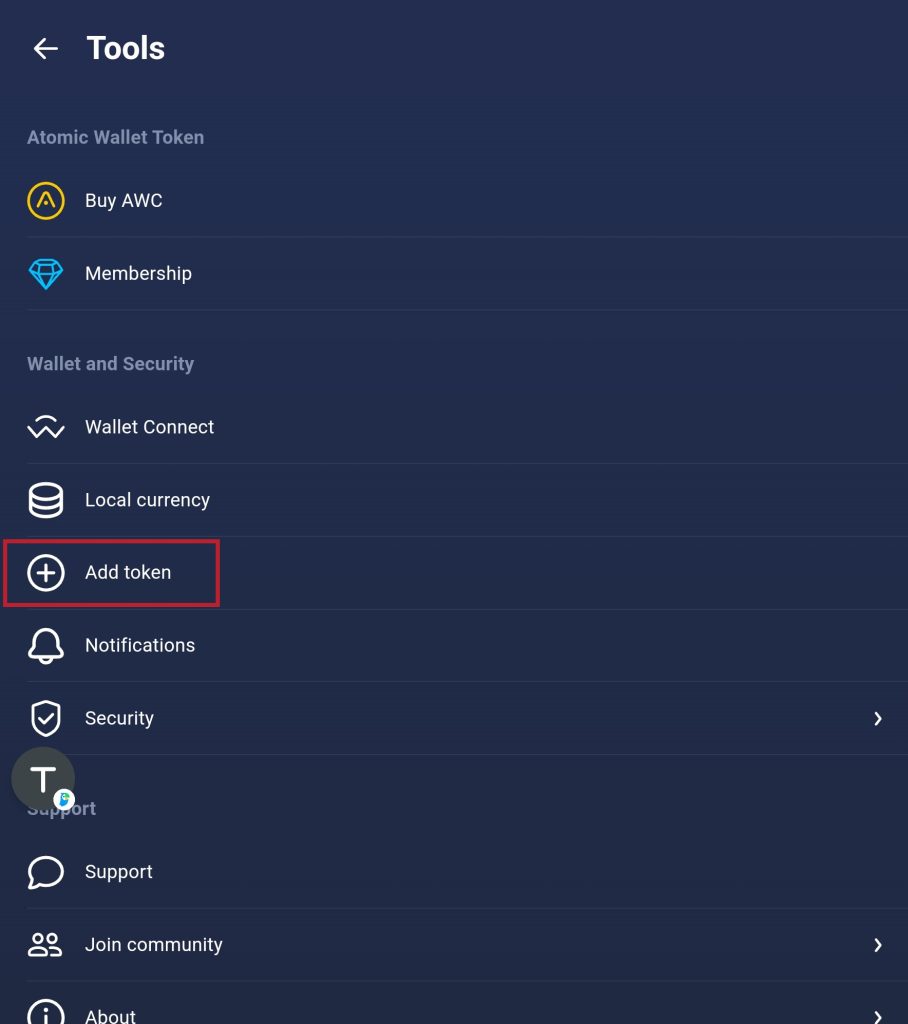The width and height of the screenshot is (908, 1024).
Task: Tap the Add token plus icon
Action: 46,573
